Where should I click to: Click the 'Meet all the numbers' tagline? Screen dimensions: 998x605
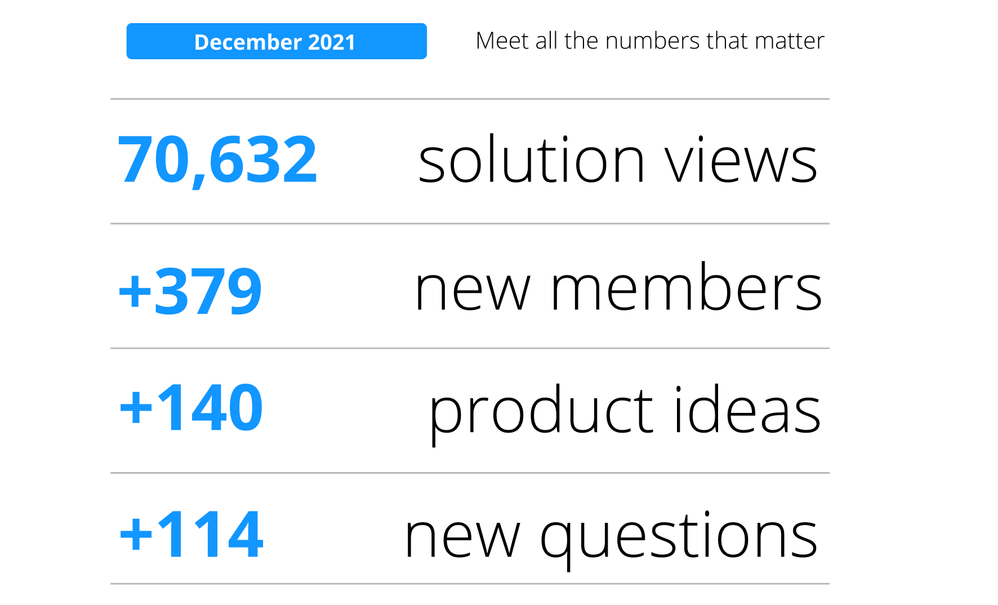(x=650, y=42)
